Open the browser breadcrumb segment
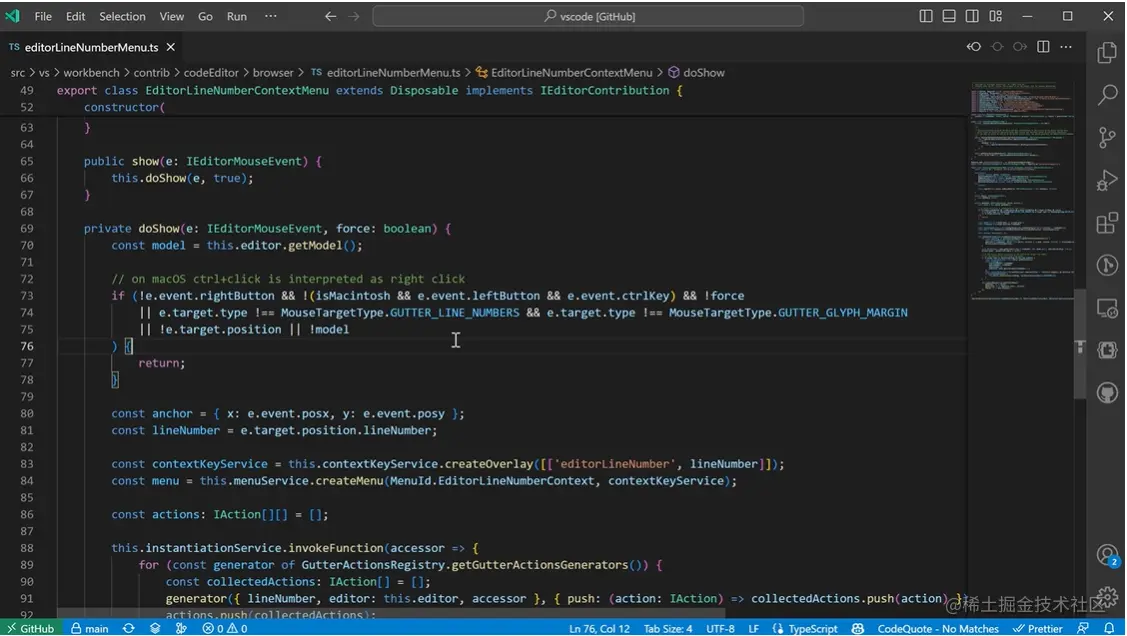 tap(273, 73)
